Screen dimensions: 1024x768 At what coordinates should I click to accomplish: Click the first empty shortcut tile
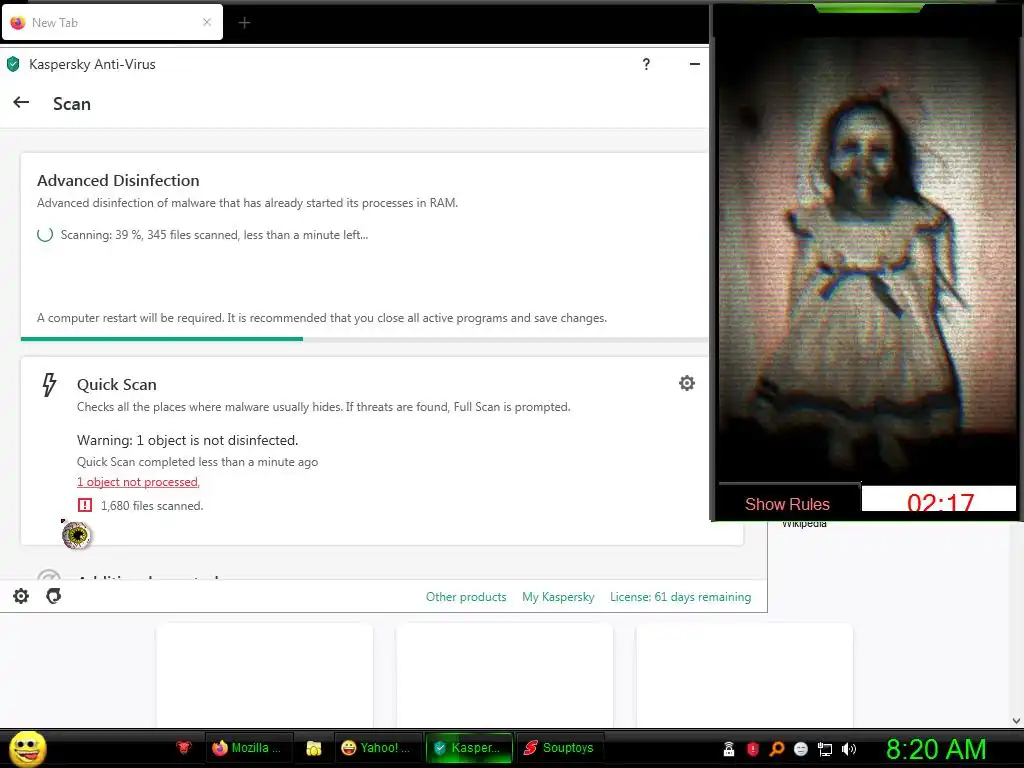pos(264,675)
